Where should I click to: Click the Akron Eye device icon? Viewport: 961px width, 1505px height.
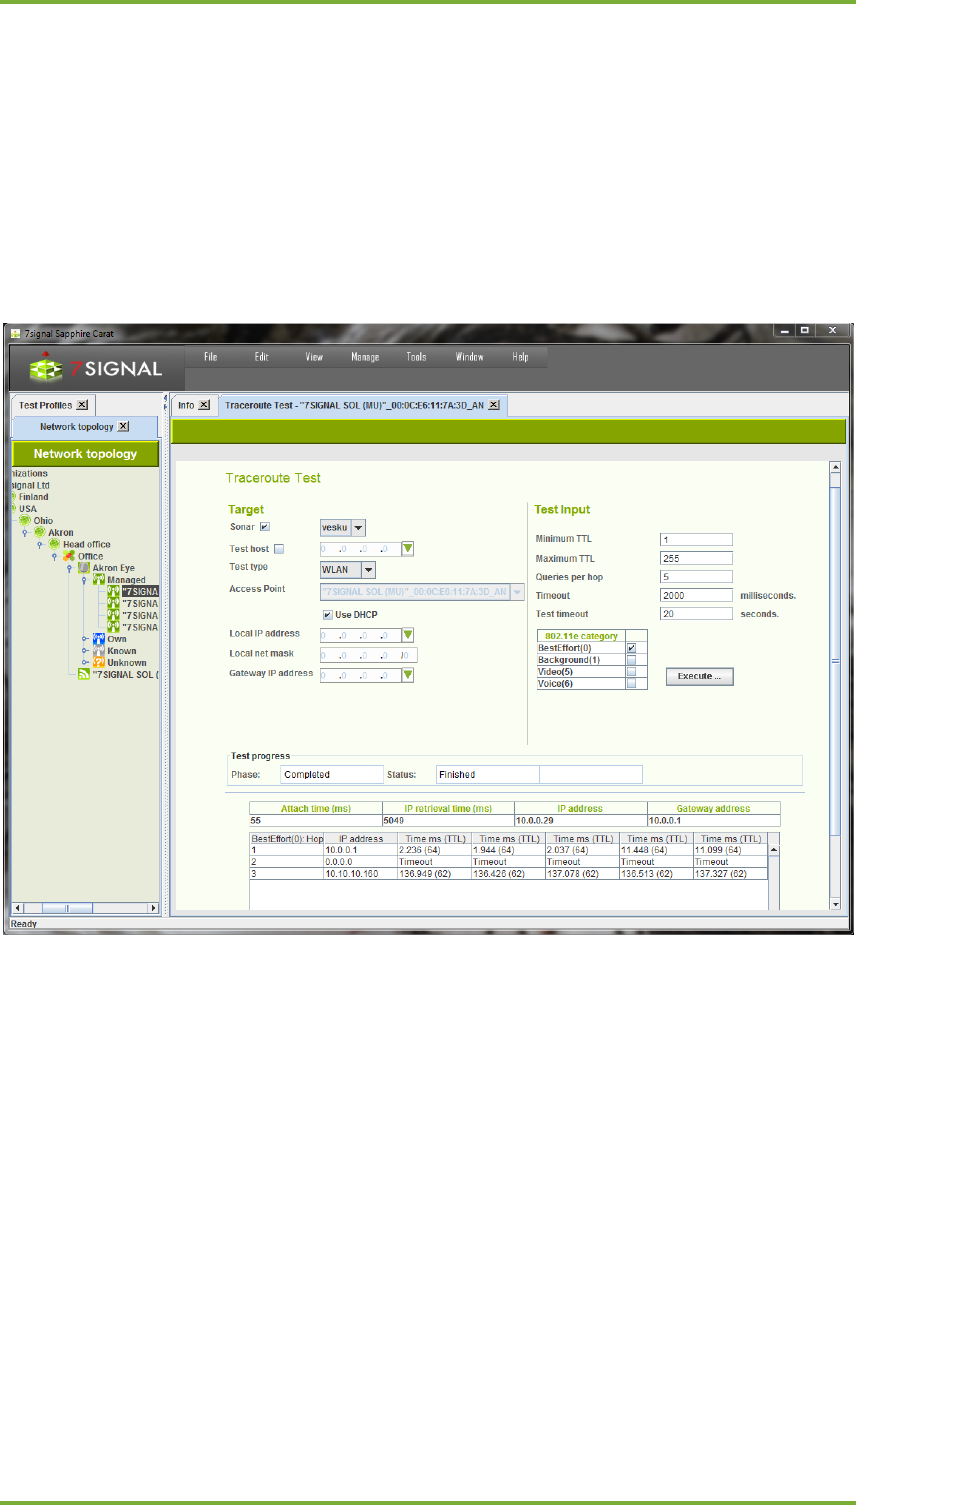coord(84,568)
